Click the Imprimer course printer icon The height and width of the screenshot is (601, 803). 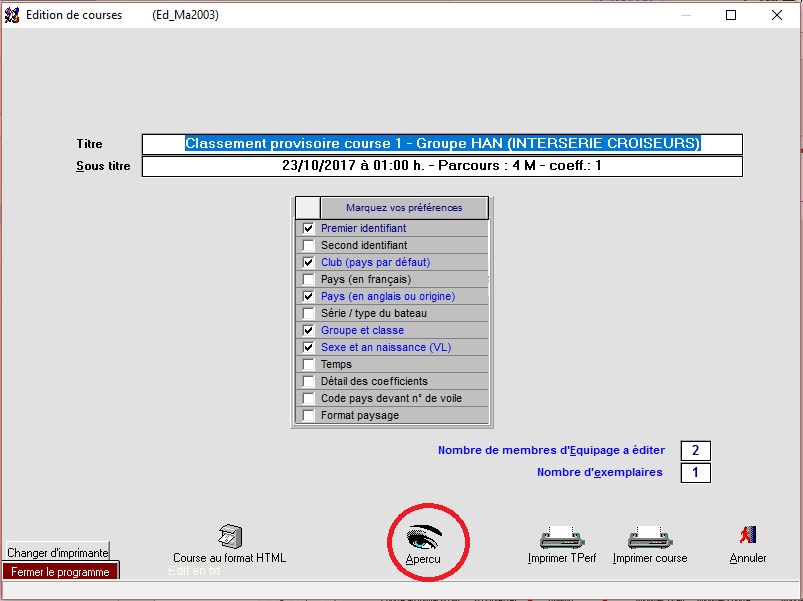point(650,537)
